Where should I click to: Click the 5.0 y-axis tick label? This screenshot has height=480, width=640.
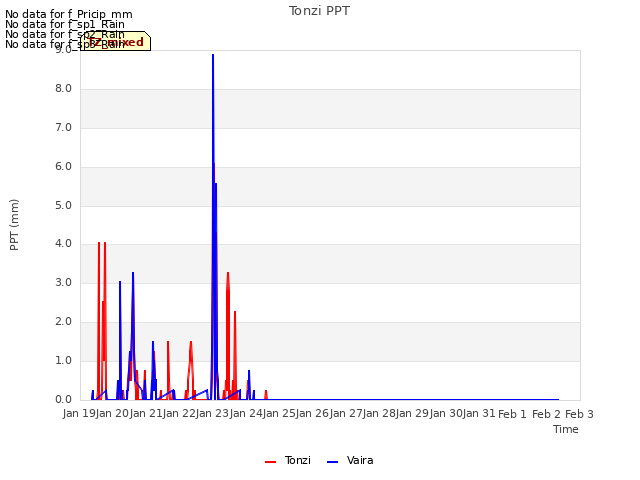[x=63, y=205]
